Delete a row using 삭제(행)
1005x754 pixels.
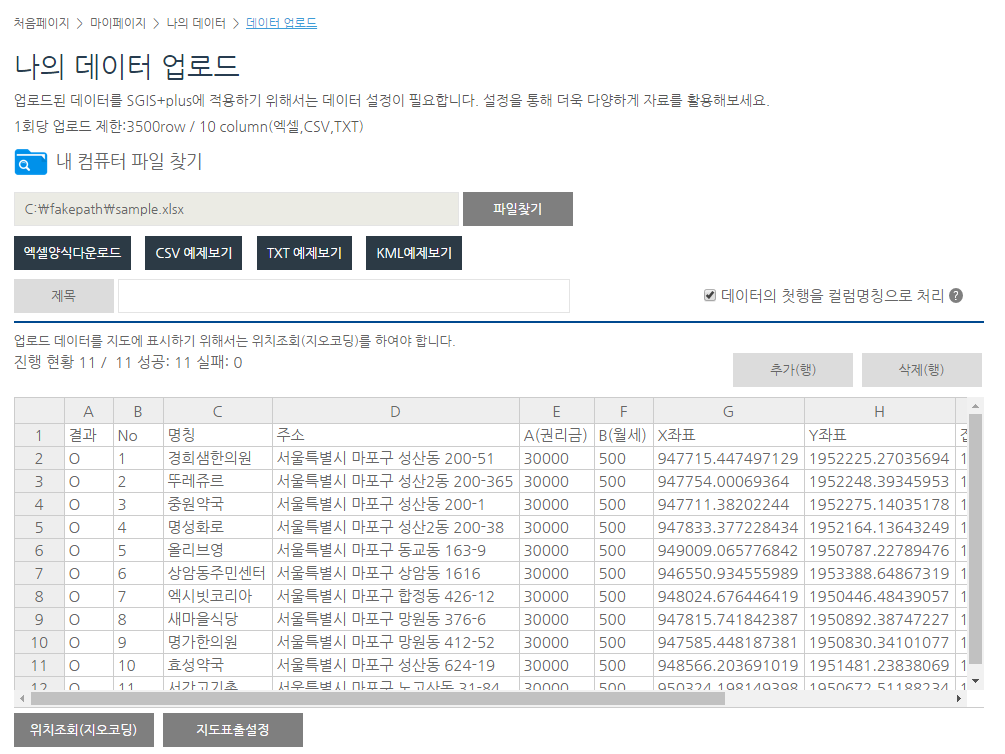coord(921,369)
